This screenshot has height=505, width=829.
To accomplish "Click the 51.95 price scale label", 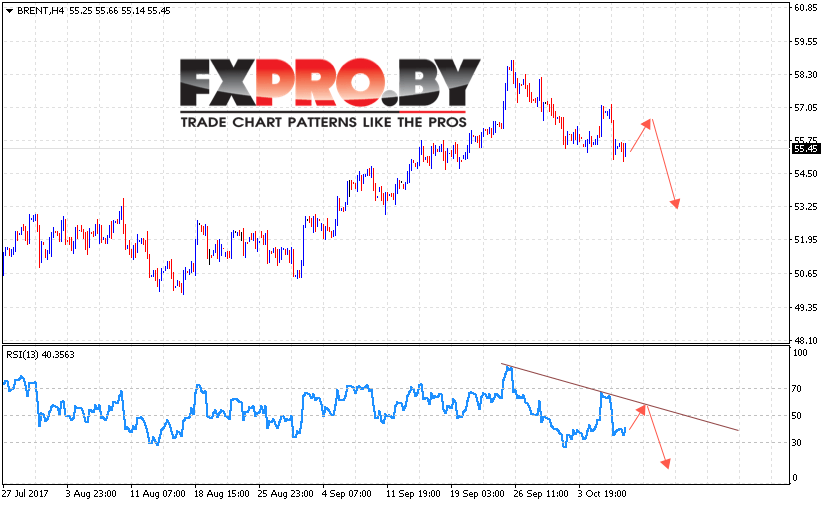I will pyautogui.click(x=806, y=240).
